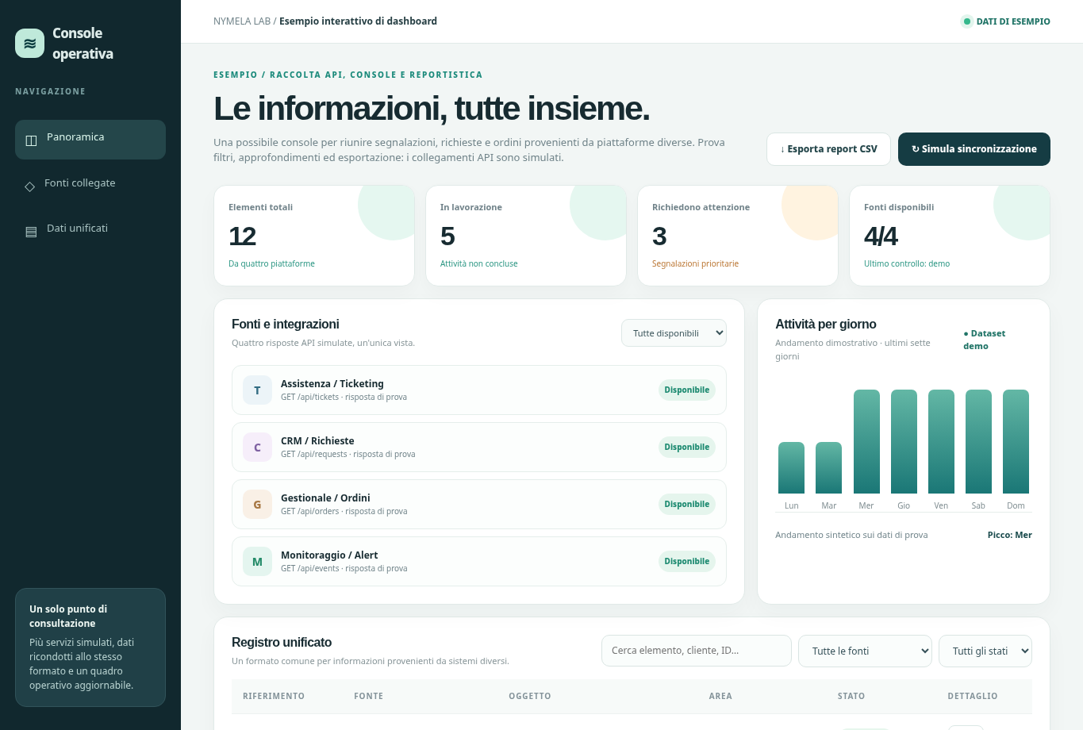Click the Fonti e integrazioni heading
The height and width of the screenshot is (730, 1083).
coord(285,324)
